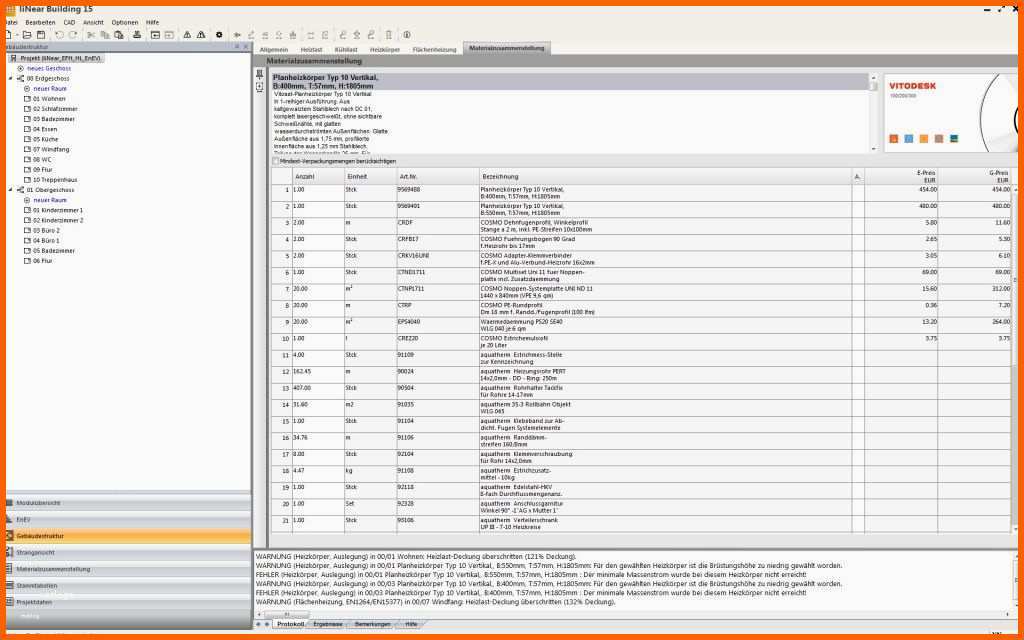The image size is (1024, 640).
Task: Click the Copy toolbar icon
Action: tap(105, 35)
